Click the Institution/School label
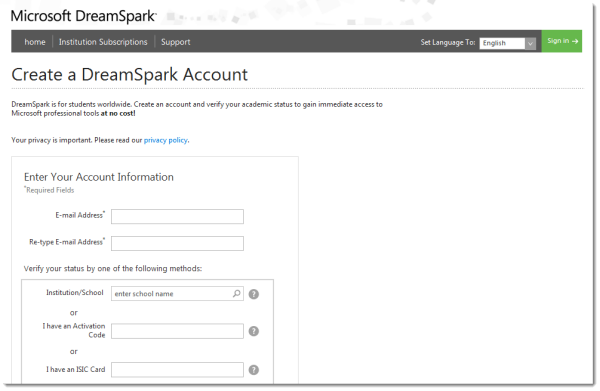 click(75, 292)
